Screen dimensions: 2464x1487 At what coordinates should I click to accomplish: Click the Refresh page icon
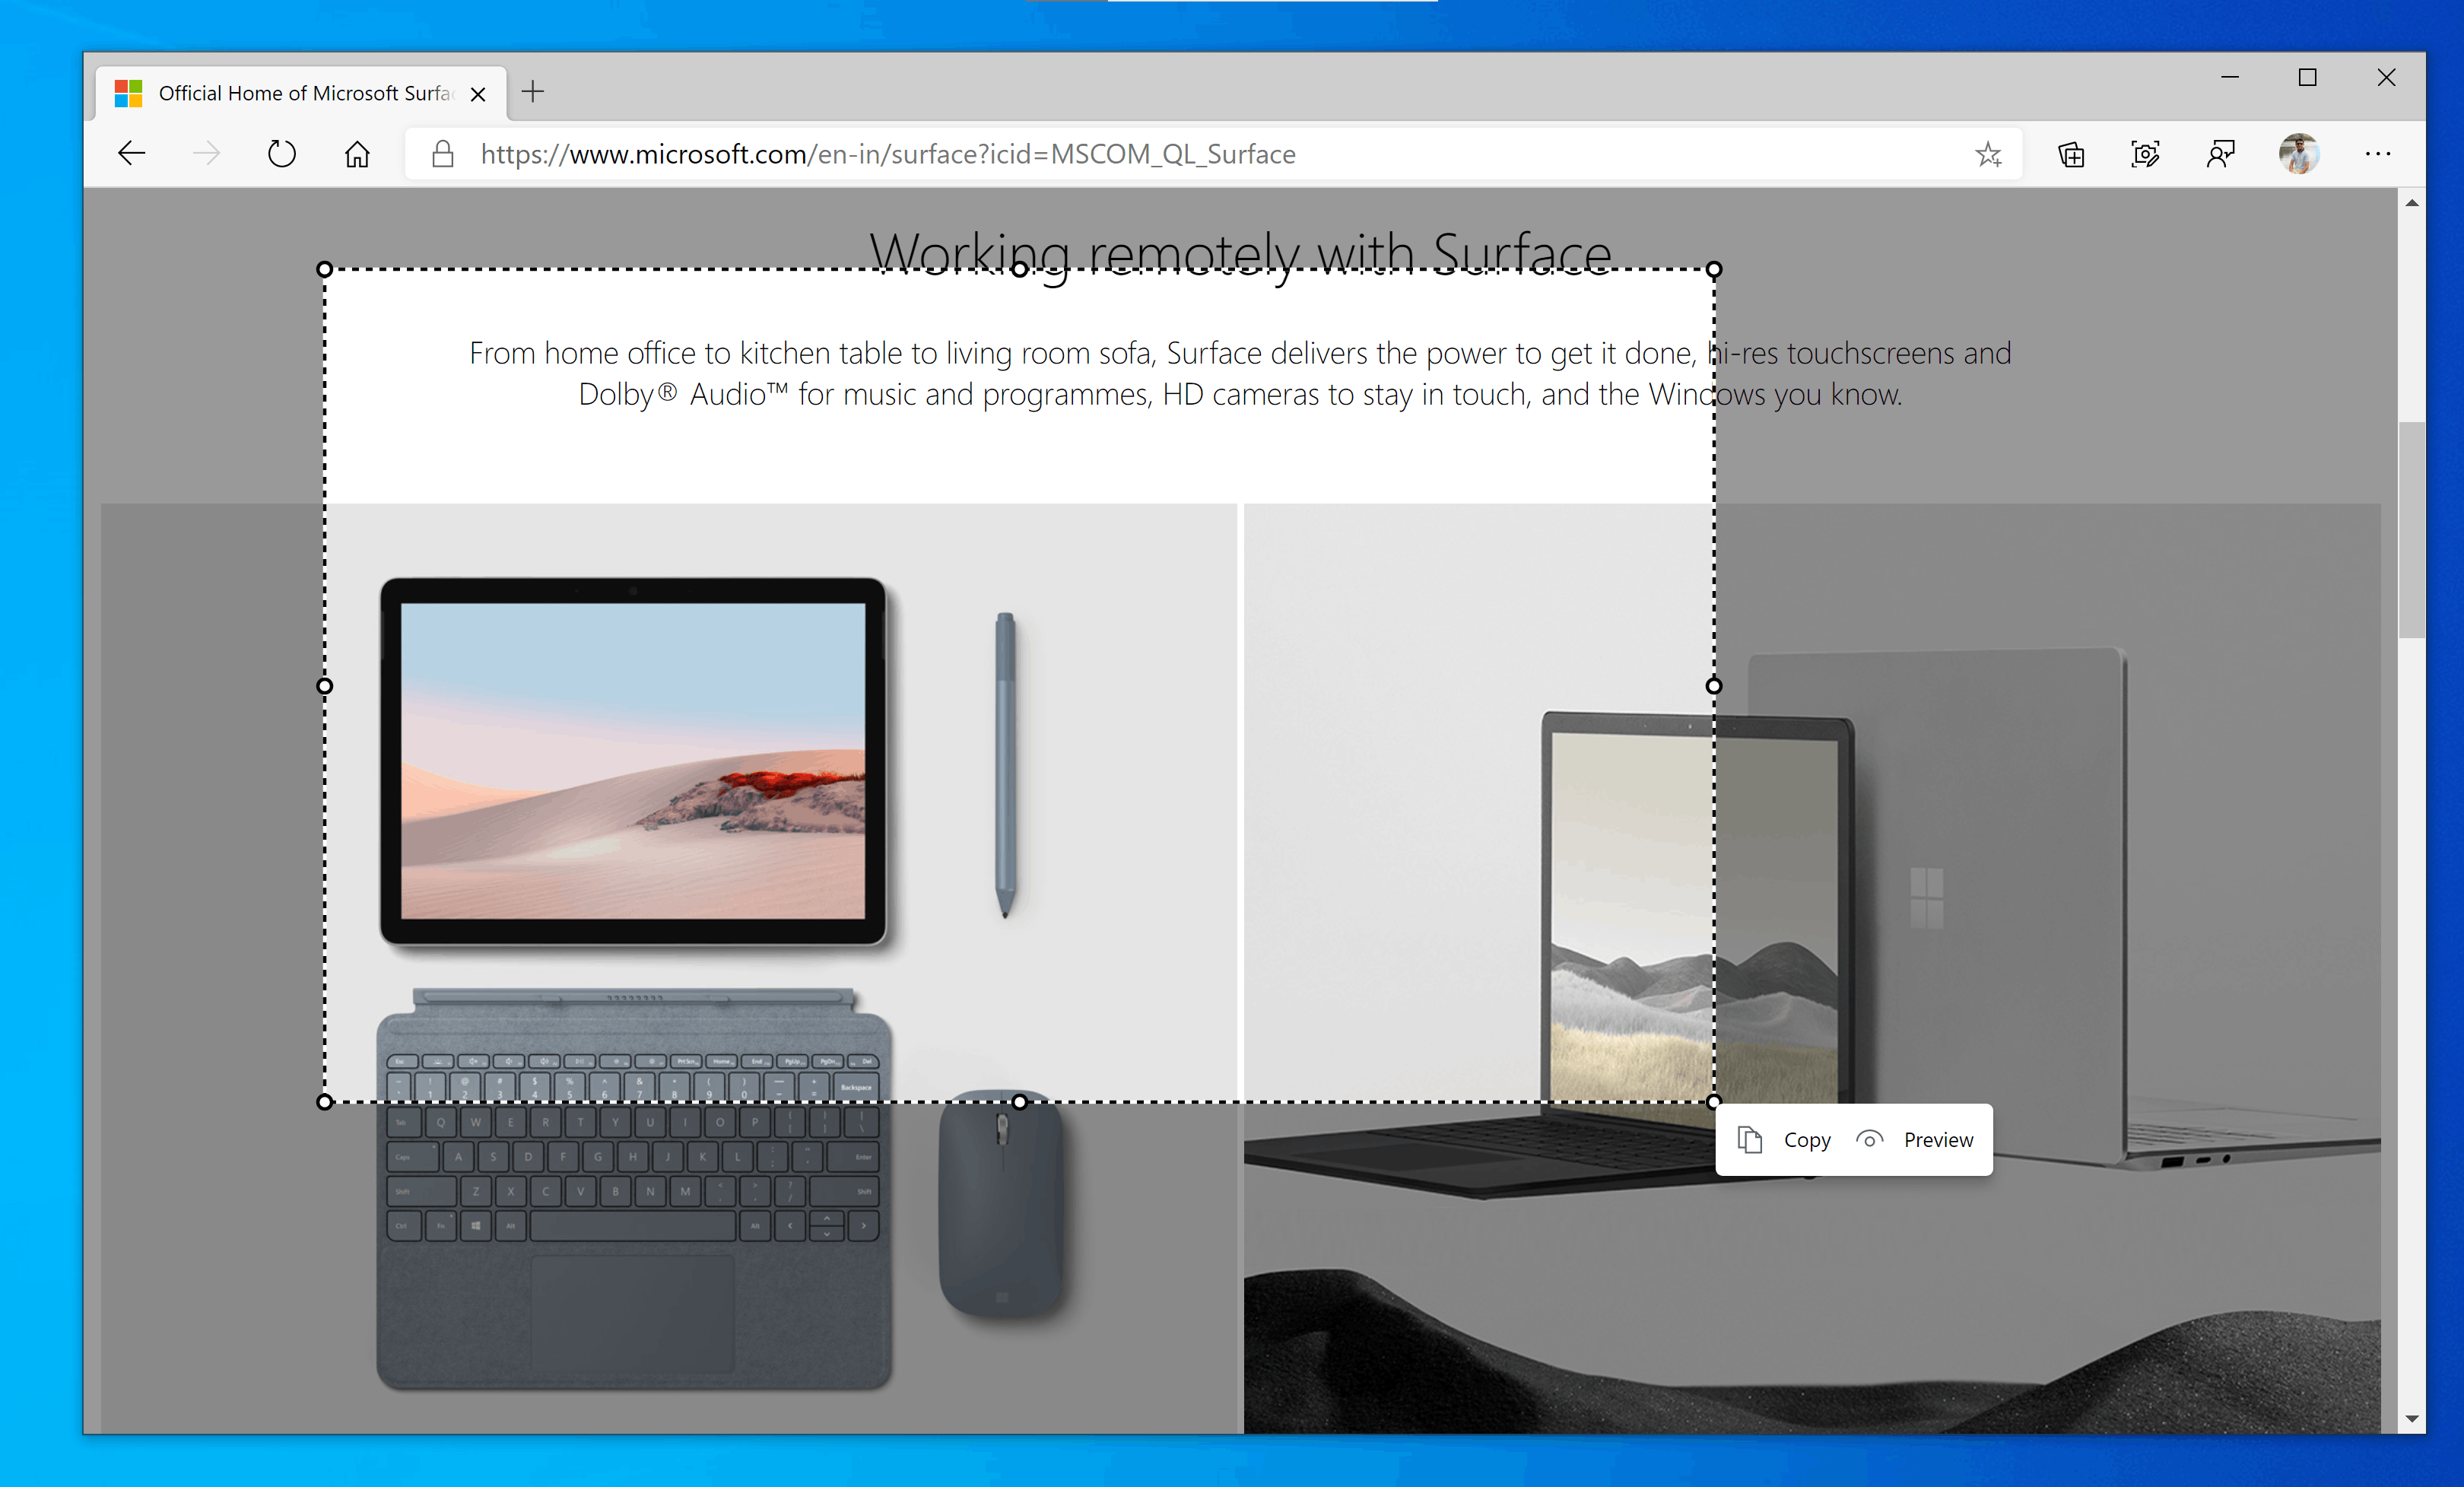coord(280,155)
